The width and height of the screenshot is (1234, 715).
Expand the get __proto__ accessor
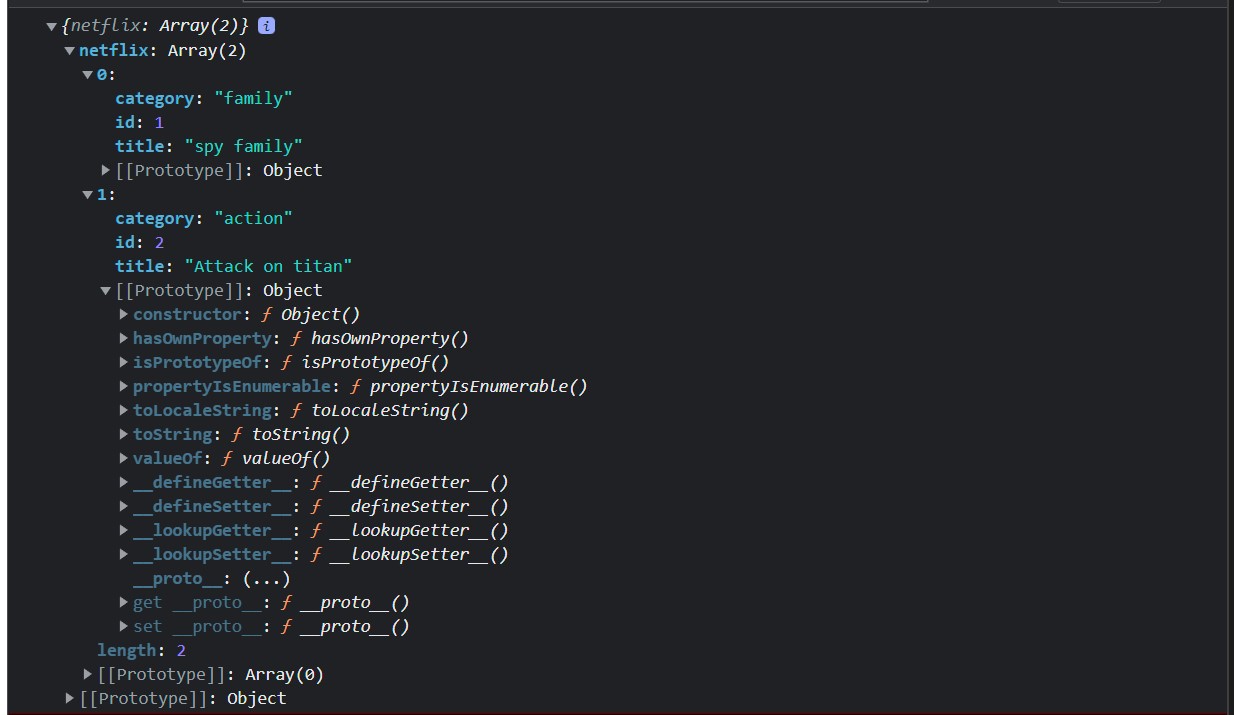124,603
